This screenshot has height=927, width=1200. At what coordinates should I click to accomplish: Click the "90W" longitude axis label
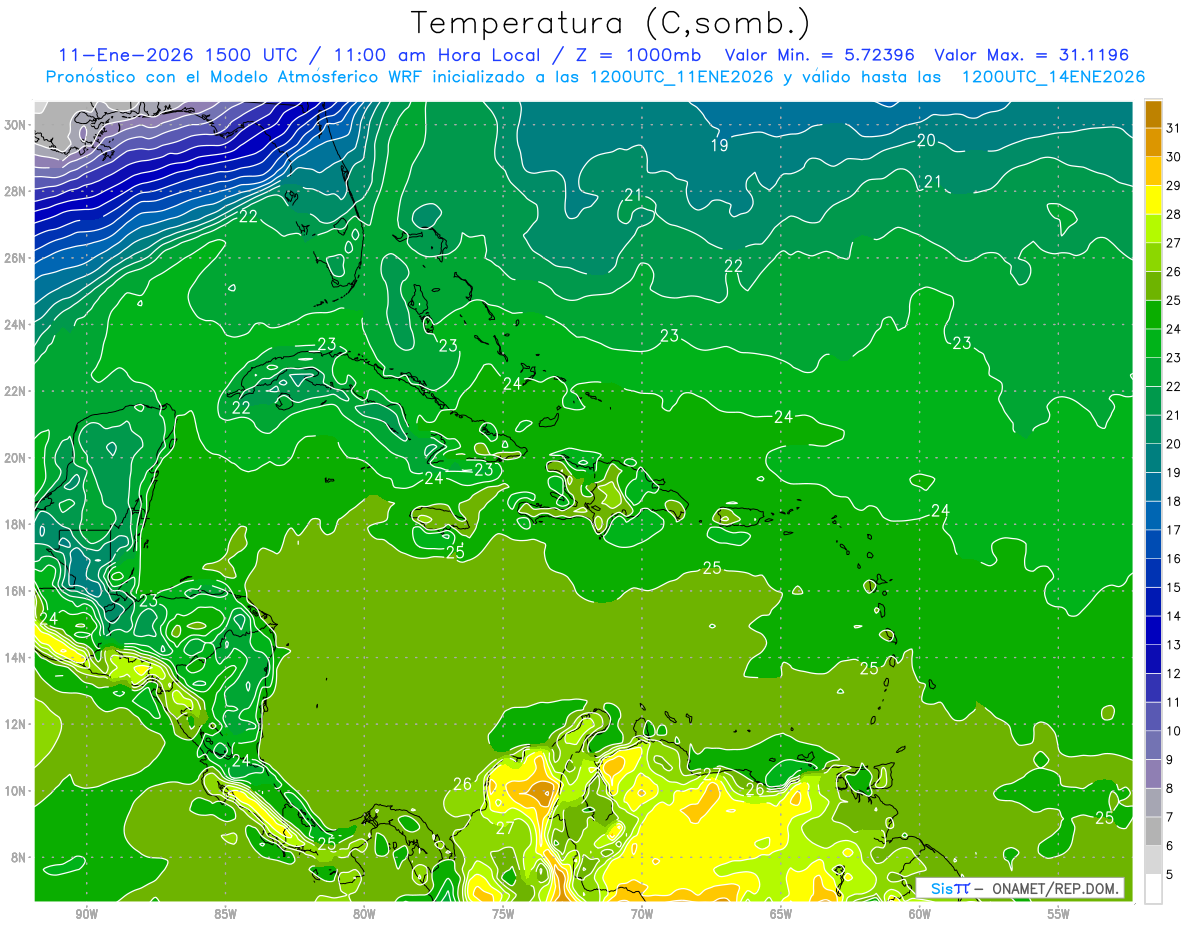click(86, 914)
